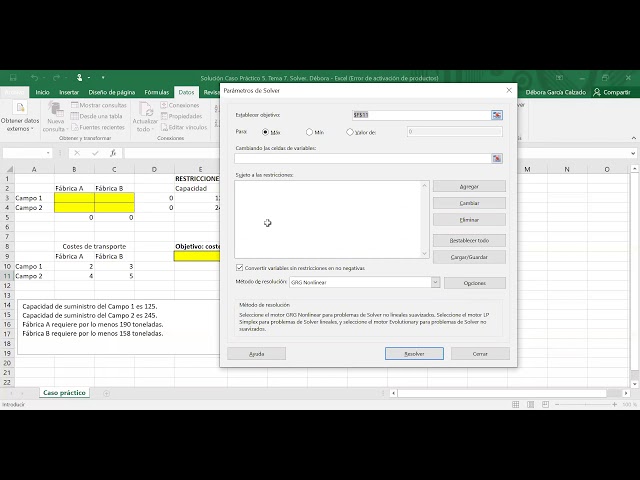Click the Agregar button

point(469,187)
